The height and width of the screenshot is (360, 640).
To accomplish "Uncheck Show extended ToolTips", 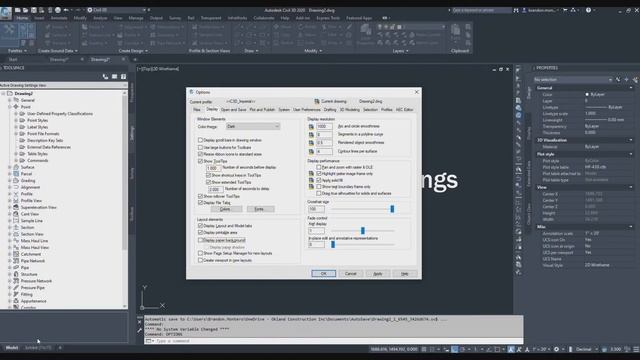I will [209, 182].
